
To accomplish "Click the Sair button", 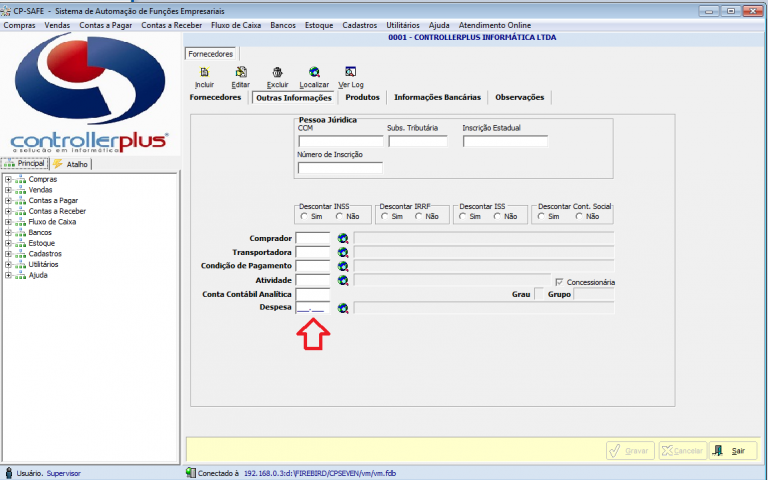I will 733,451.
